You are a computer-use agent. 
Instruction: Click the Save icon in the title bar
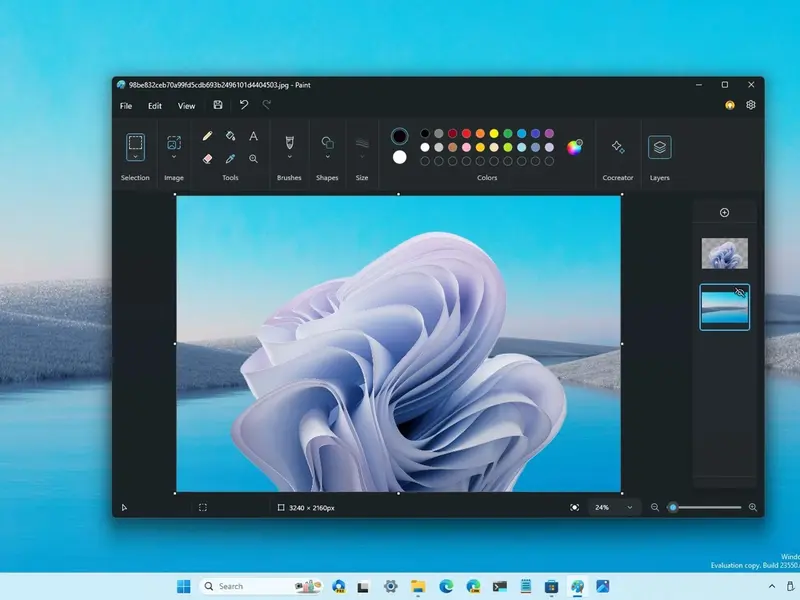pyautogui.click(x=218, y=105)
